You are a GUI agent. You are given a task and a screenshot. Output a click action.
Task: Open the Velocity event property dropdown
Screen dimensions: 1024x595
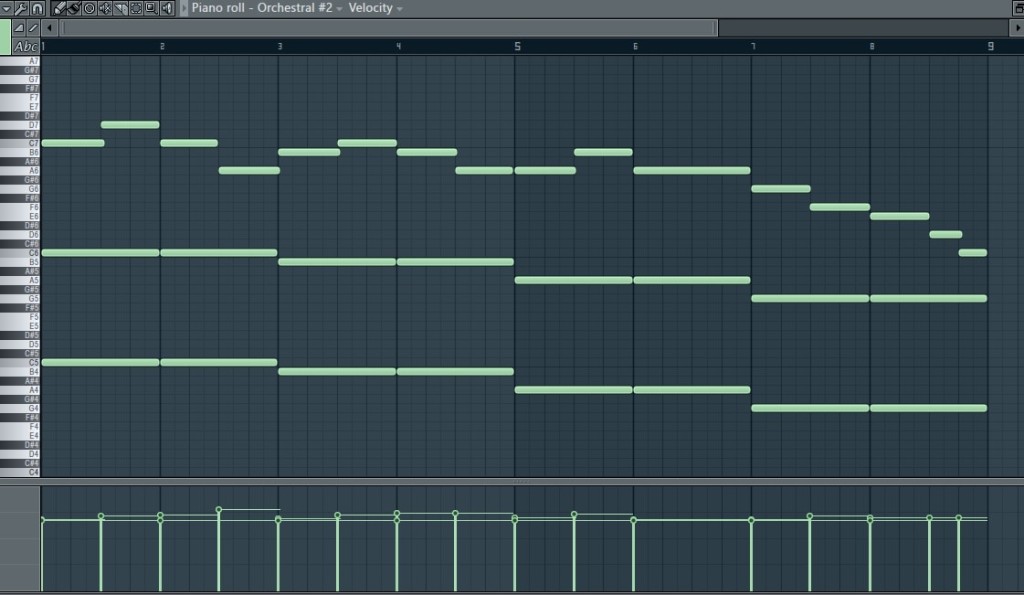(x=400, y=8)
